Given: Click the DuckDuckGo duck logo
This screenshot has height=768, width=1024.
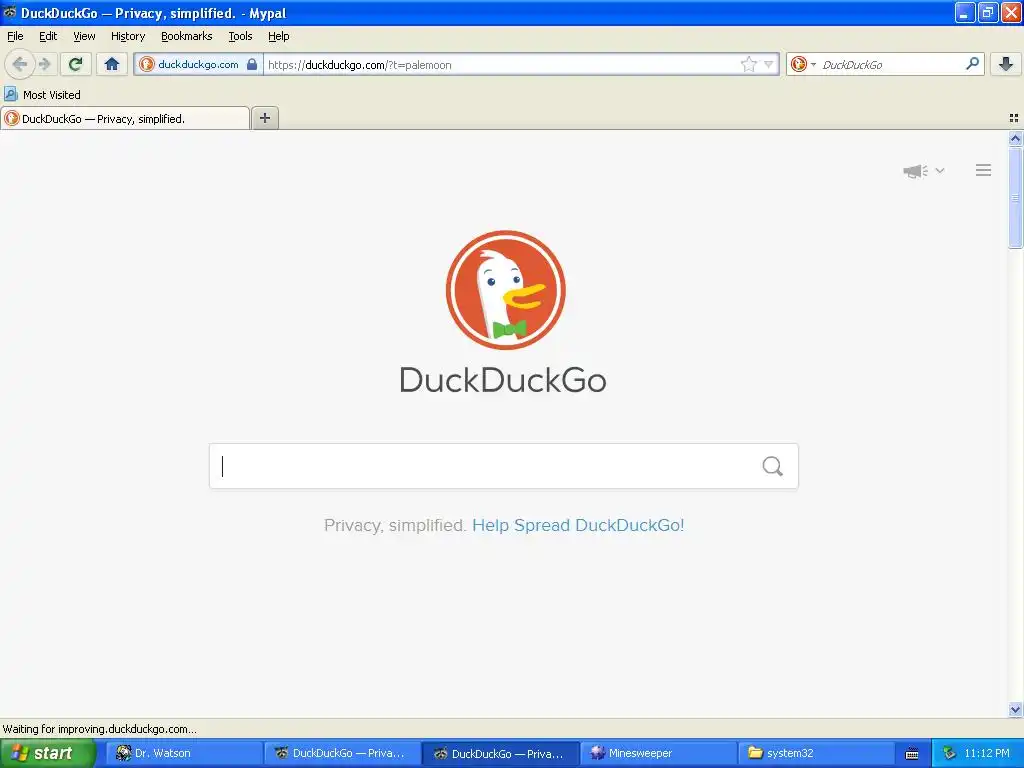Looking at the screenshot, I should point(505,290).
